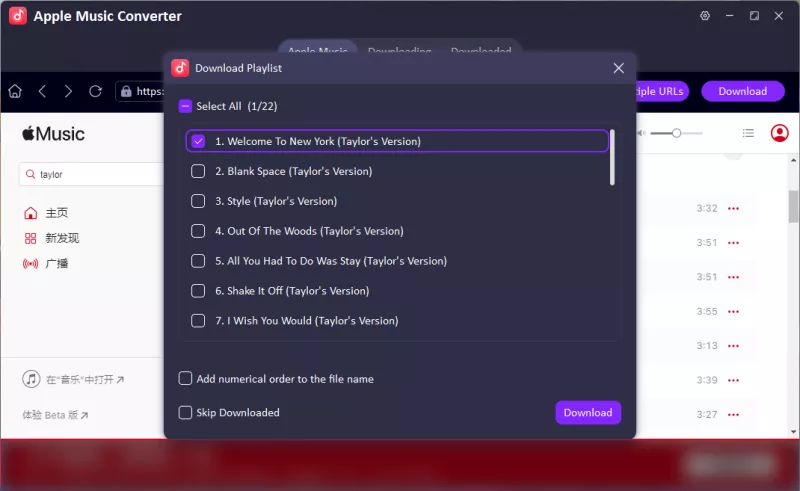Screen dimensions: 800x491
Task: Check Shake It Off (Taylor's Version)
Action: (198, 291)
